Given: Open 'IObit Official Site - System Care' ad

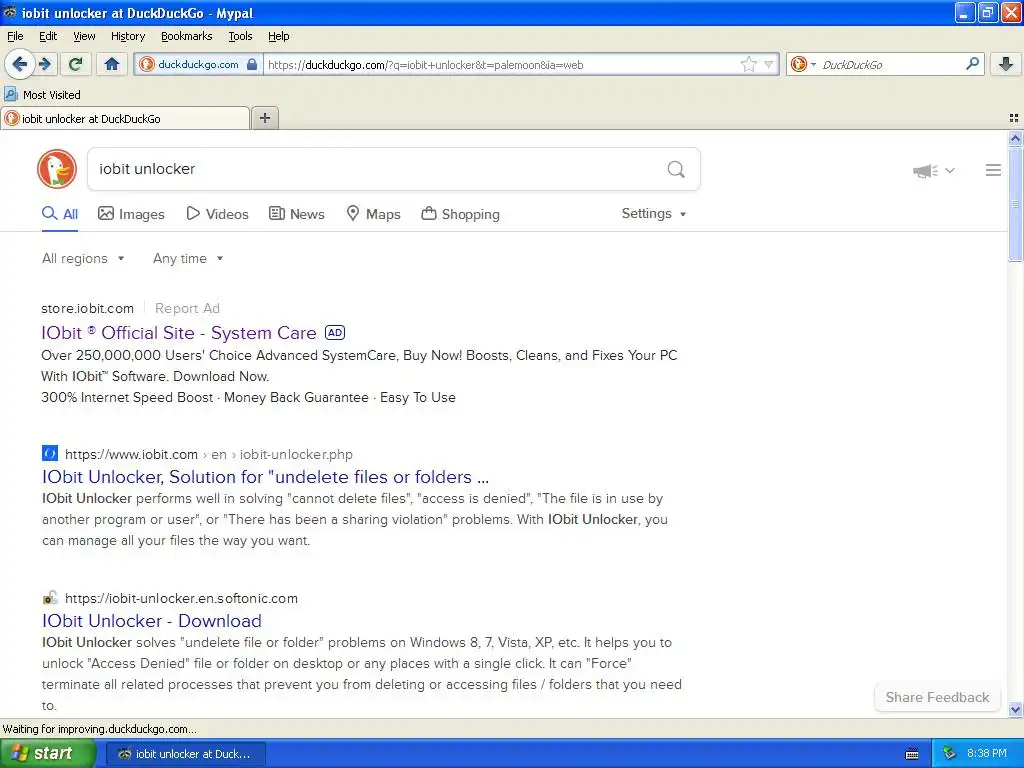Looking at the screenshot, I should click(178, 332).
